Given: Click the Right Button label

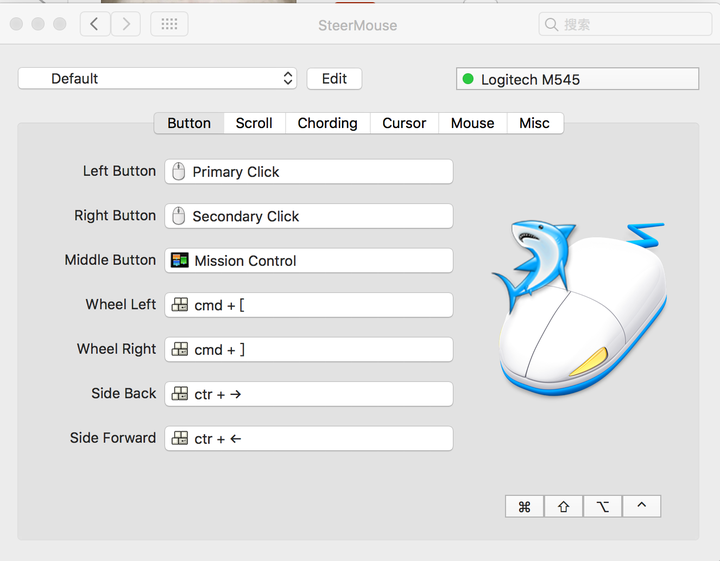Looking at the screenshot, I should point(115,215).
